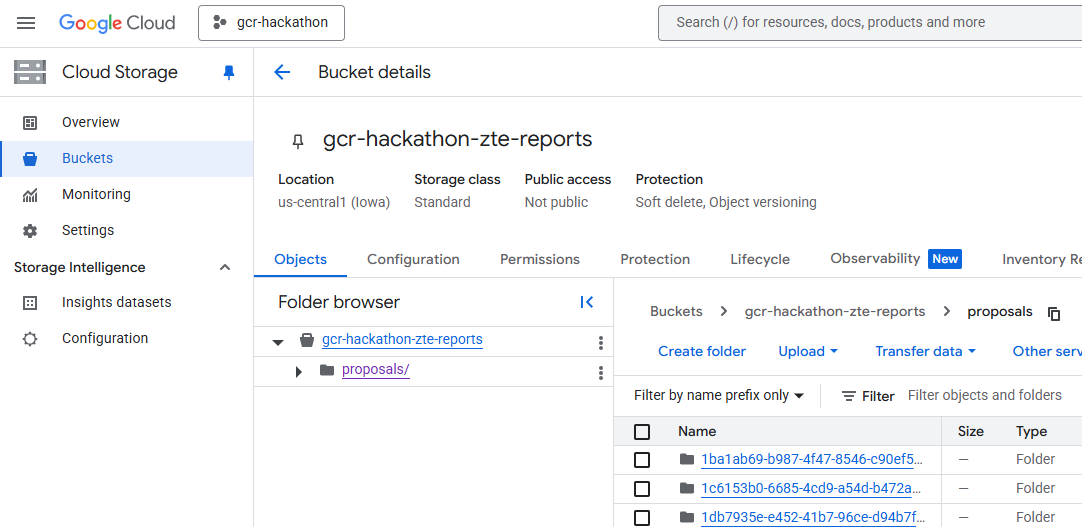The height and width of the screenshot is (527, 1082).
Task: Open the 1db7935e-e452-41b7 folder link
Action: point(811,517)
